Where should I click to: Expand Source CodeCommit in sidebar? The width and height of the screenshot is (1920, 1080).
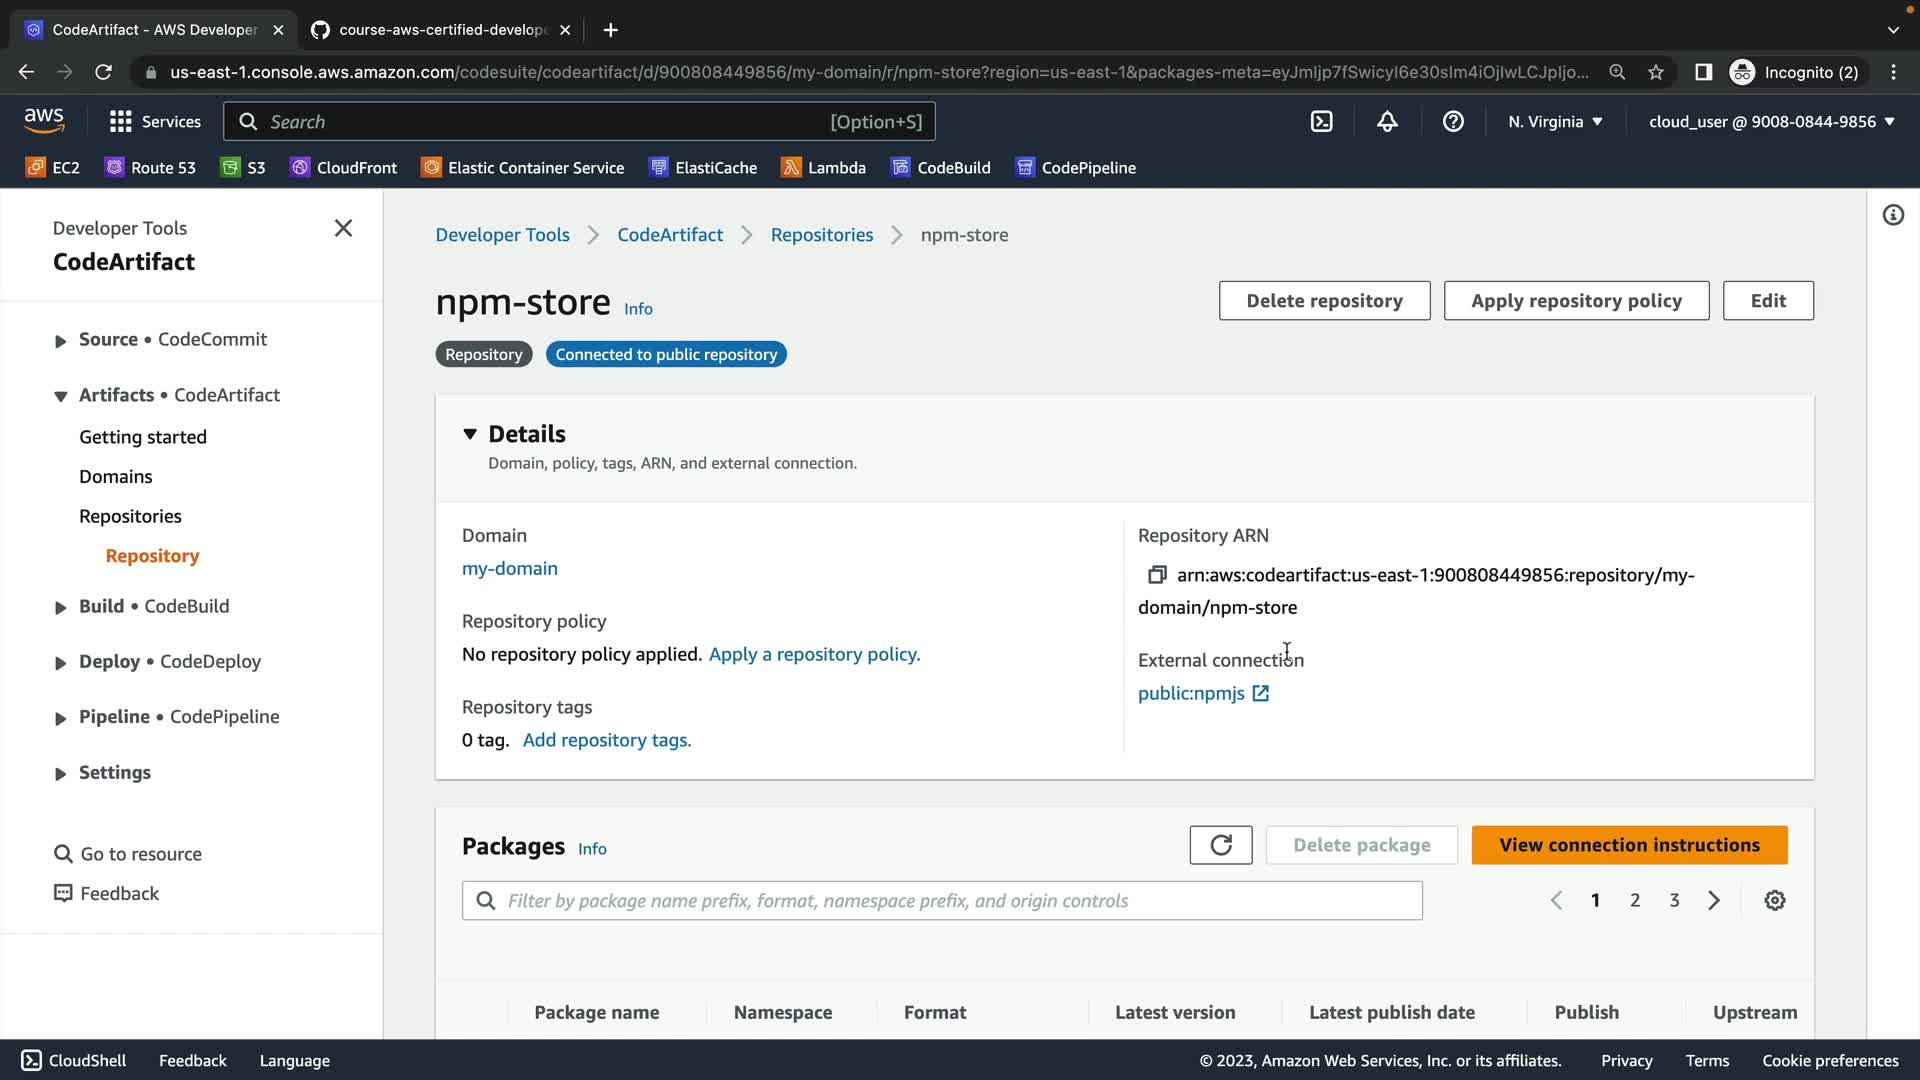(x=61, y=340)
